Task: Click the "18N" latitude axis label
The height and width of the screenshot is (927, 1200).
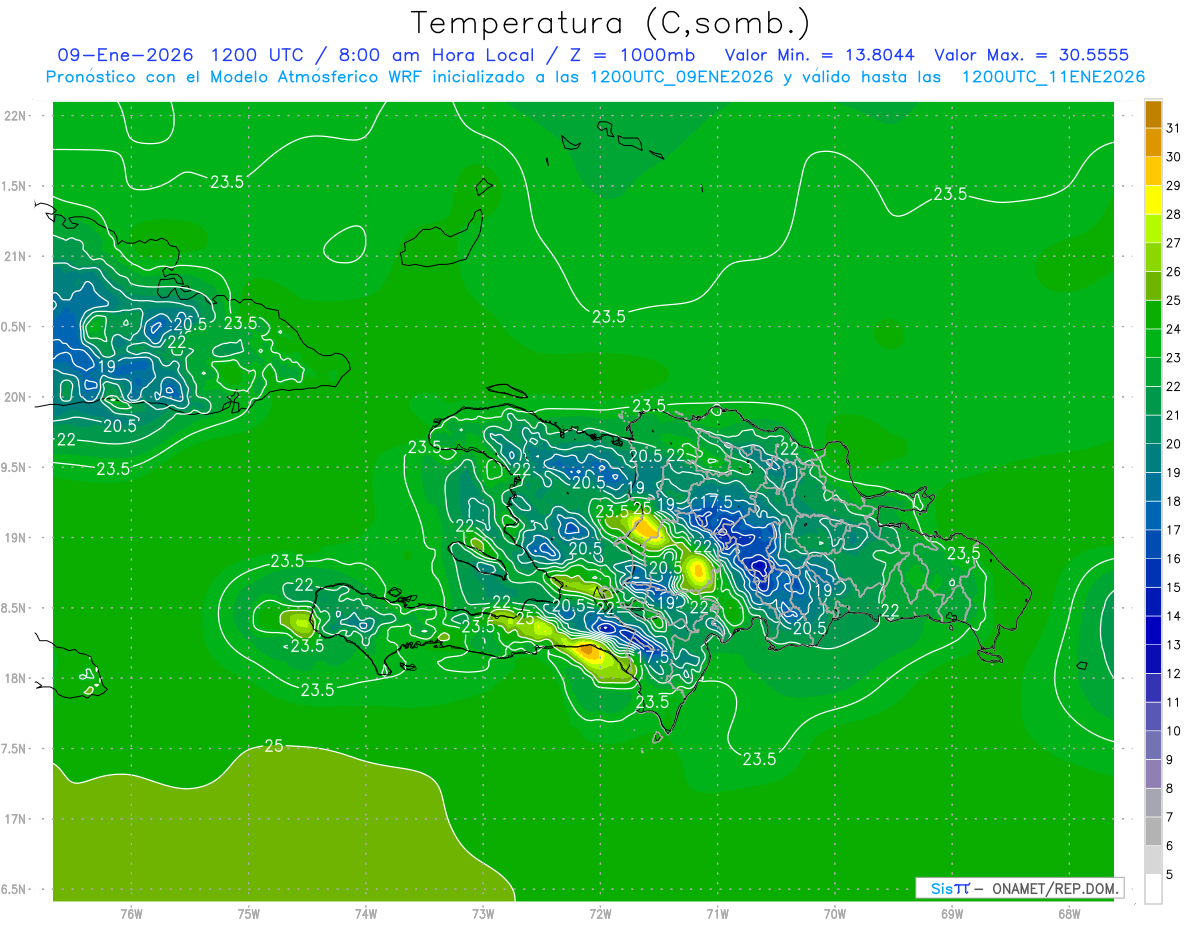Action: pyautogui.click(x=15, y=678)
